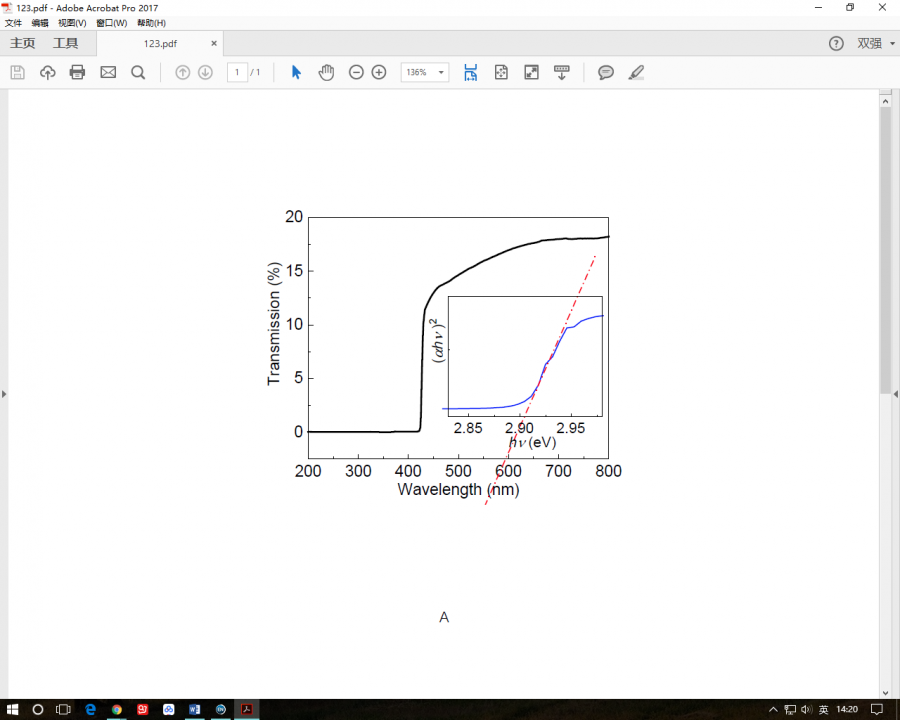Click the print icon in the toolbar
Screen dimensions: 900x720
(x=78, y=72)
